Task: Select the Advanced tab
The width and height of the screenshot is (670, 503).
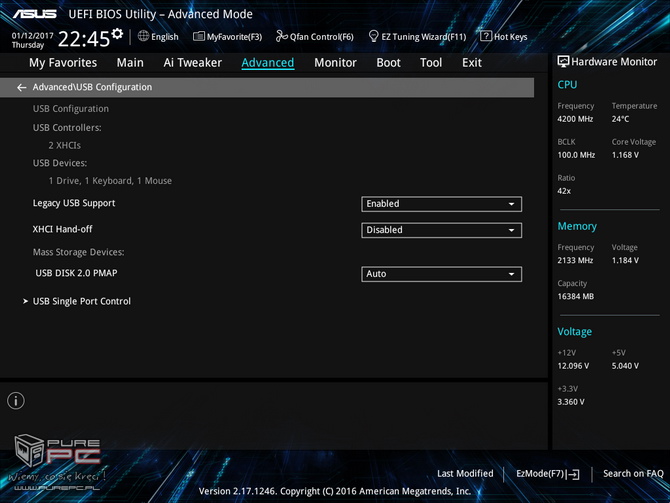Action: [267, 63]
